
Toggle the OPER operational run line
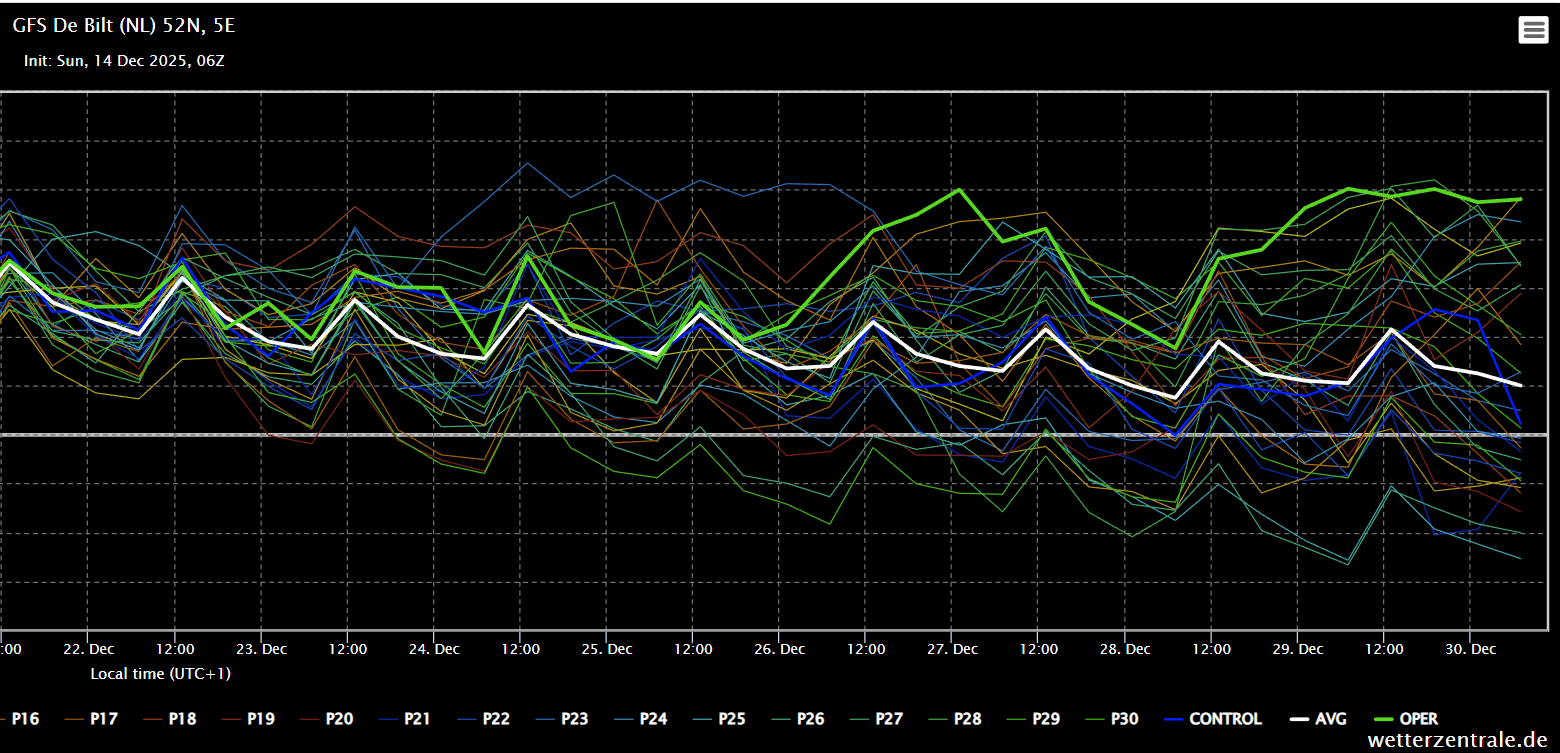1405,718
